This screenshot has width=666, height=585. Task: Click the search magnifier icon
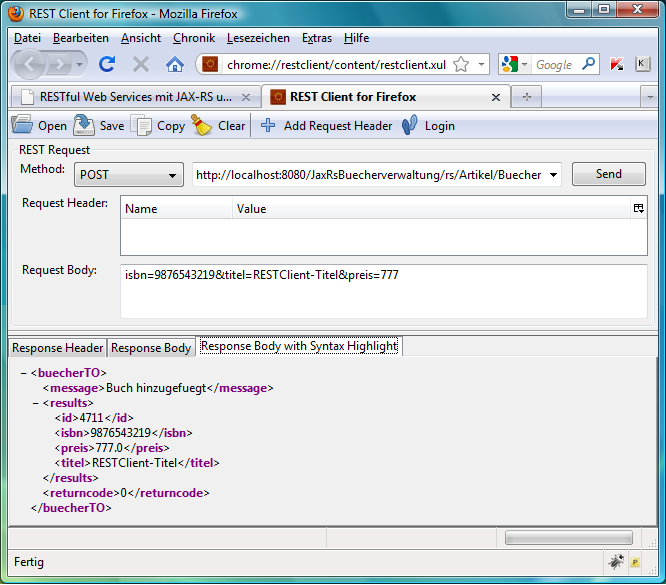(x=588, y=64)
